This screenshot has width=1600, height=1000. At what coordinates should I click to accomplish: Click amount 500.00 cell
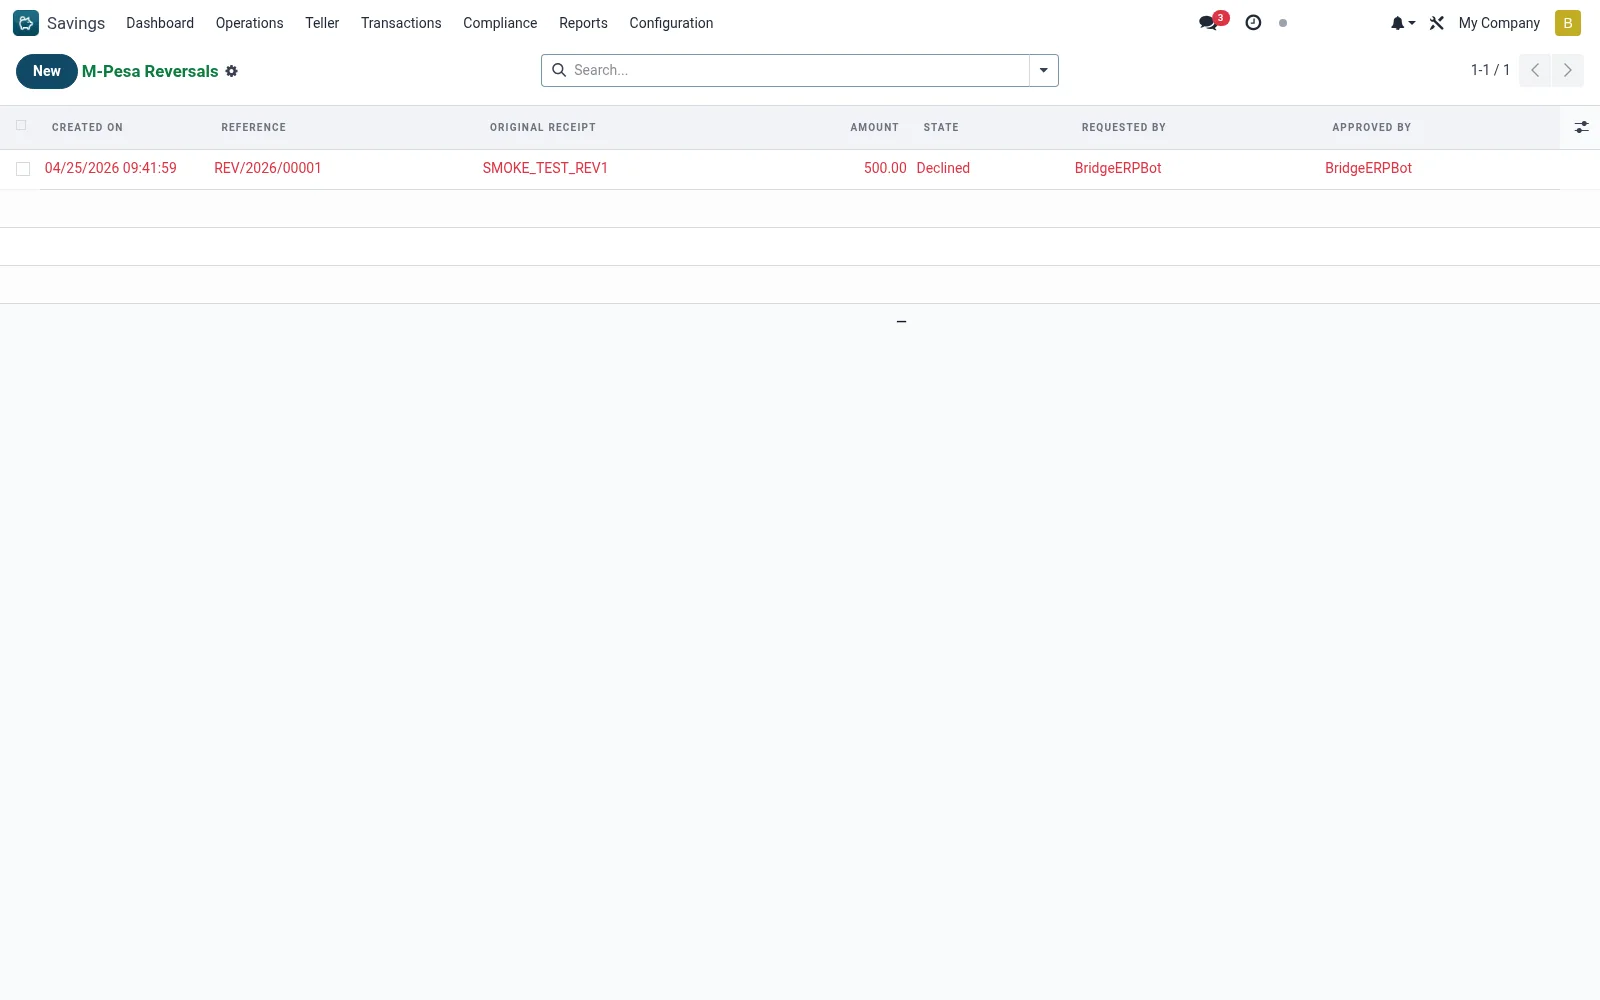(885, 168)
